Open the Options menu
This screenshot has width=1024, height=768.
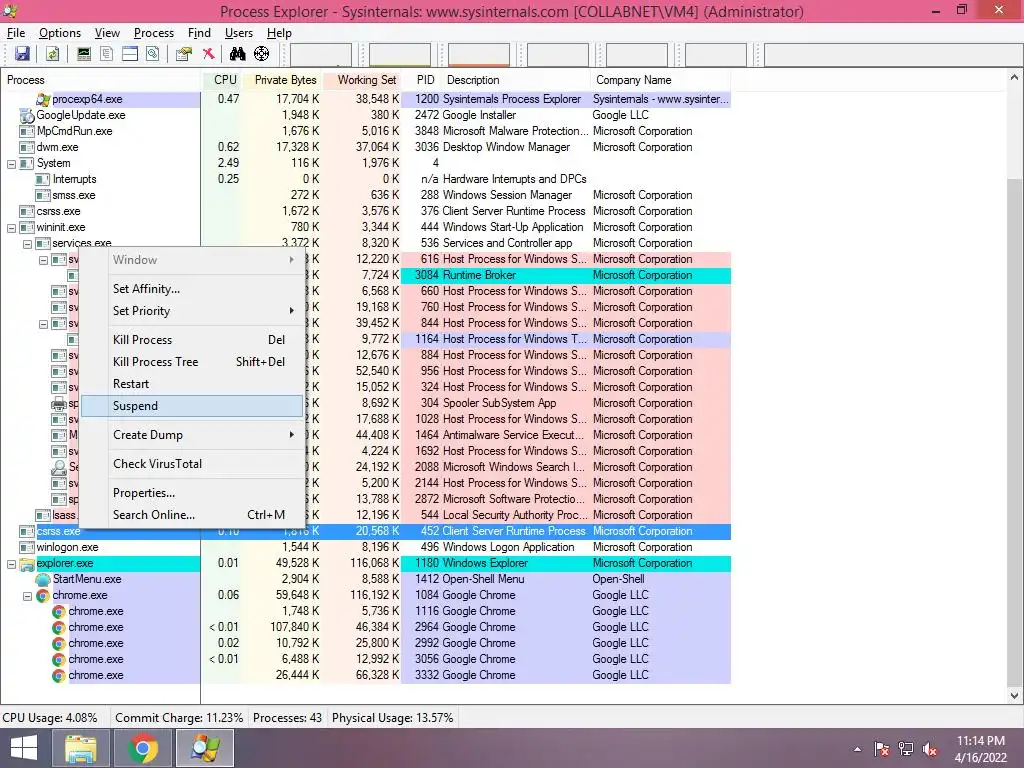tap(59, 33)
